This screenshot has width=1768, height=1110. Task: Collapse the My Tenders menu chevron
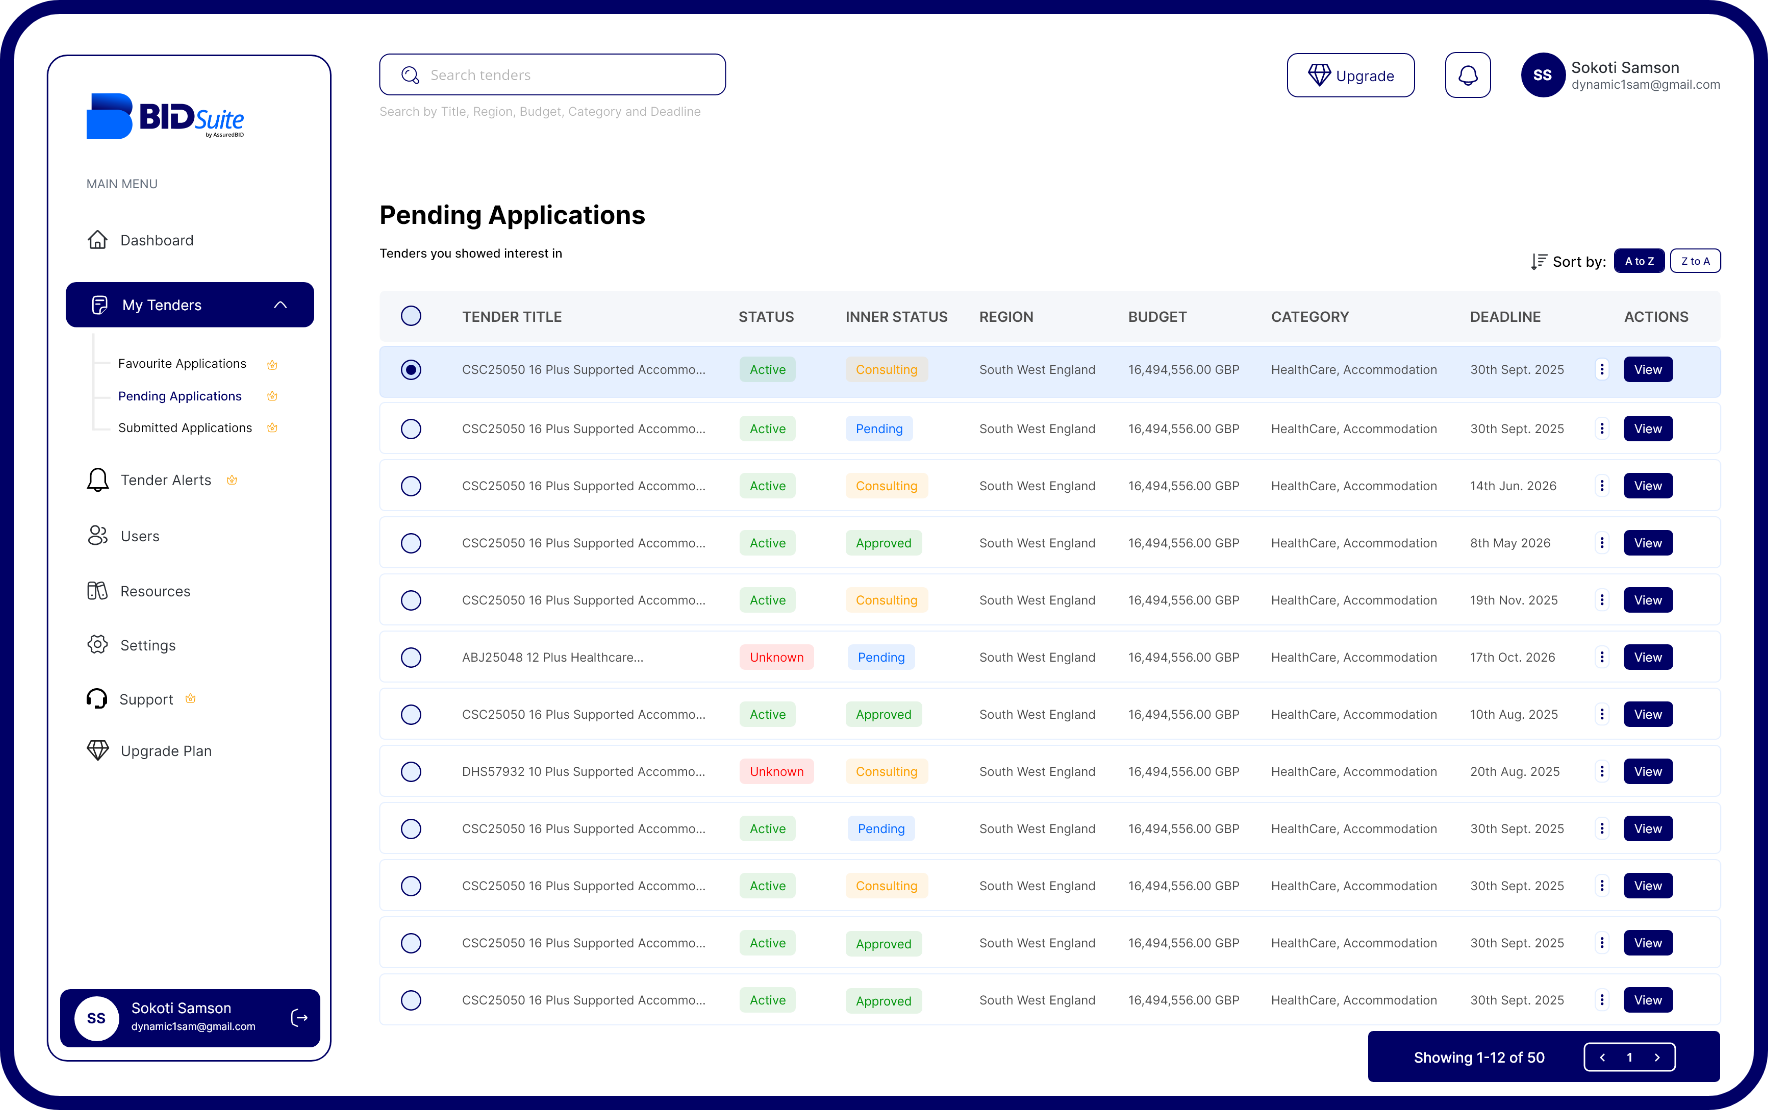point(280,305)
